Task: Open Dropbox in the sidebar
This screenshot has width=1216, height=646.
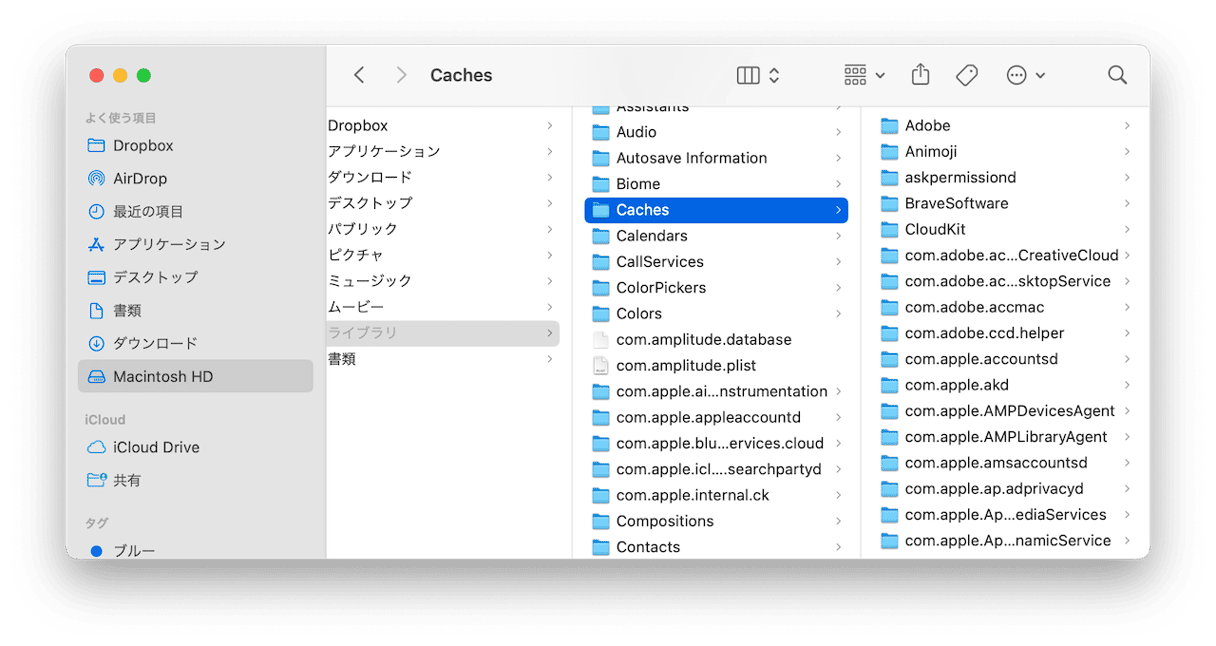Action: [195, 145]
